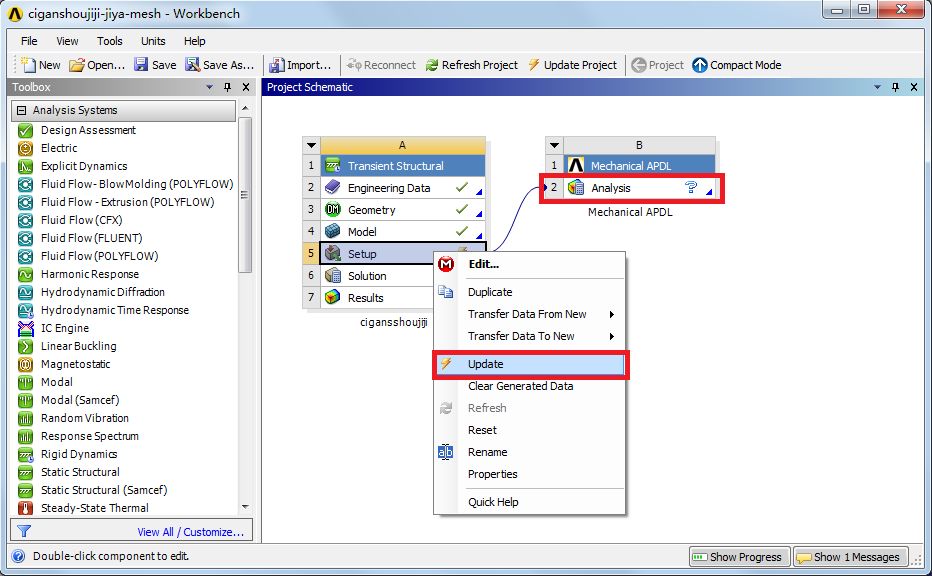Click the Save toolbar button
Viewport: 932px width, 576px height.
[155, 65]
